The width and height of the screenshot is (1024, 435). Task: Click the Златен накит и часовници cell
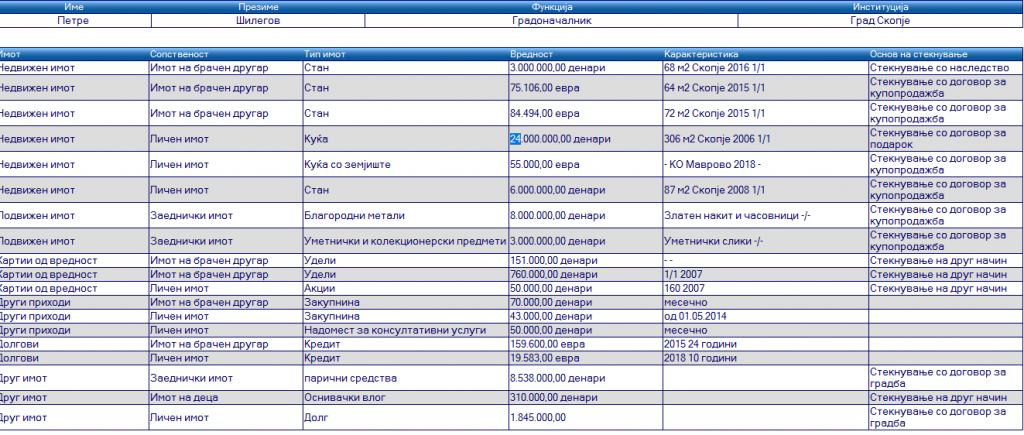coord(765,216)
